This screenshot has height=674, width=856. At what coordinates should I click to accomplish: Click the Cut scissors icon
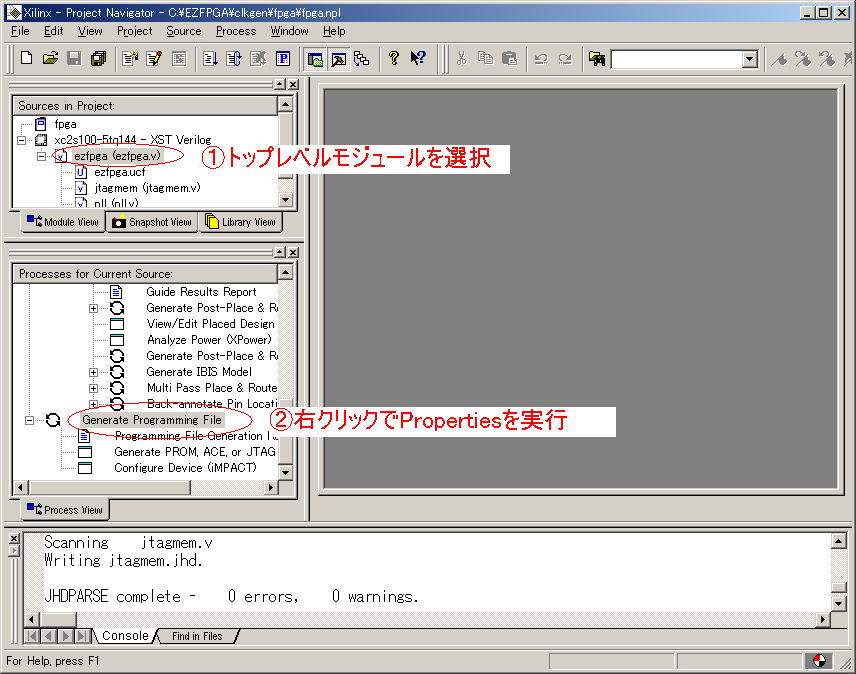pos(462,58)
